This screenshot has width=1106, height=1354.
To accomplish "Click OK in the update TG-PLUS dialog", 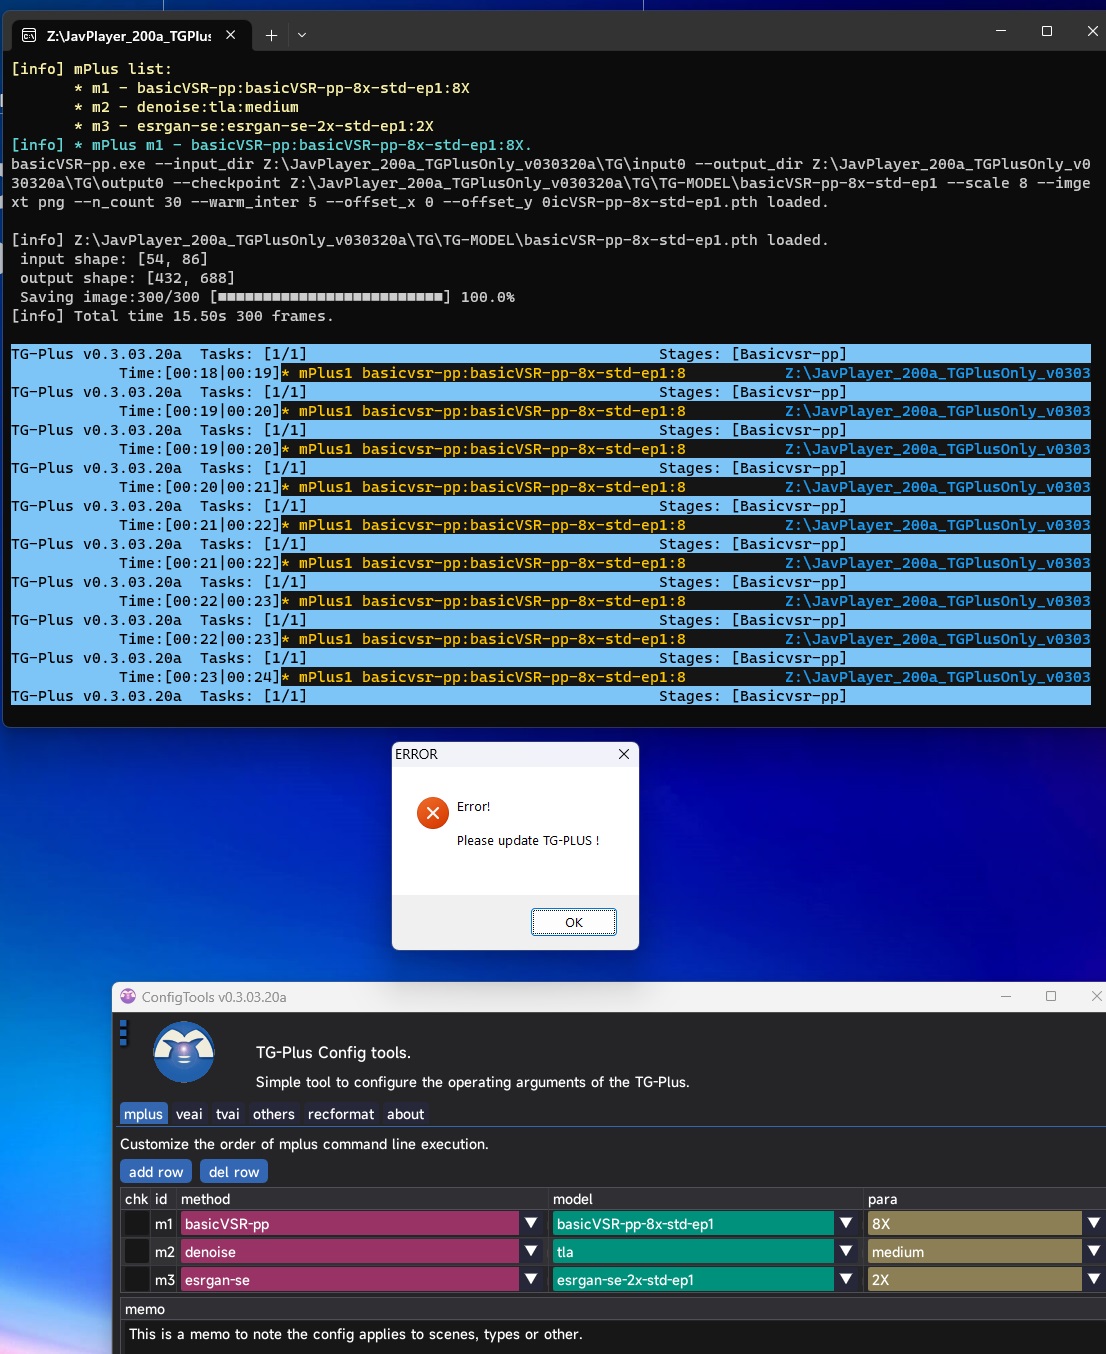I will click(573, 921).
